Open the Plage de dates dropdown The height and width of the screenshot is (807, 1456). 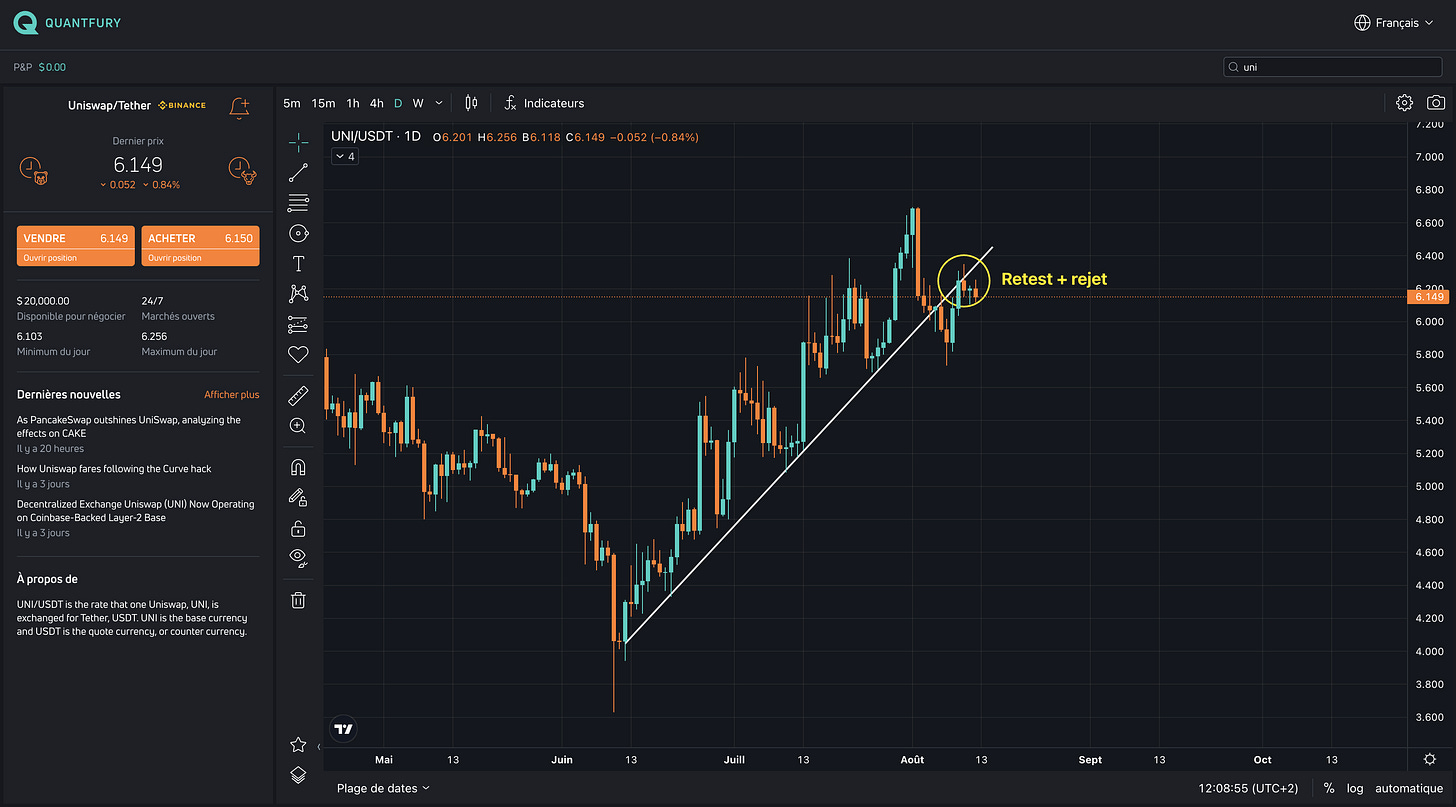tap(383, 788)
